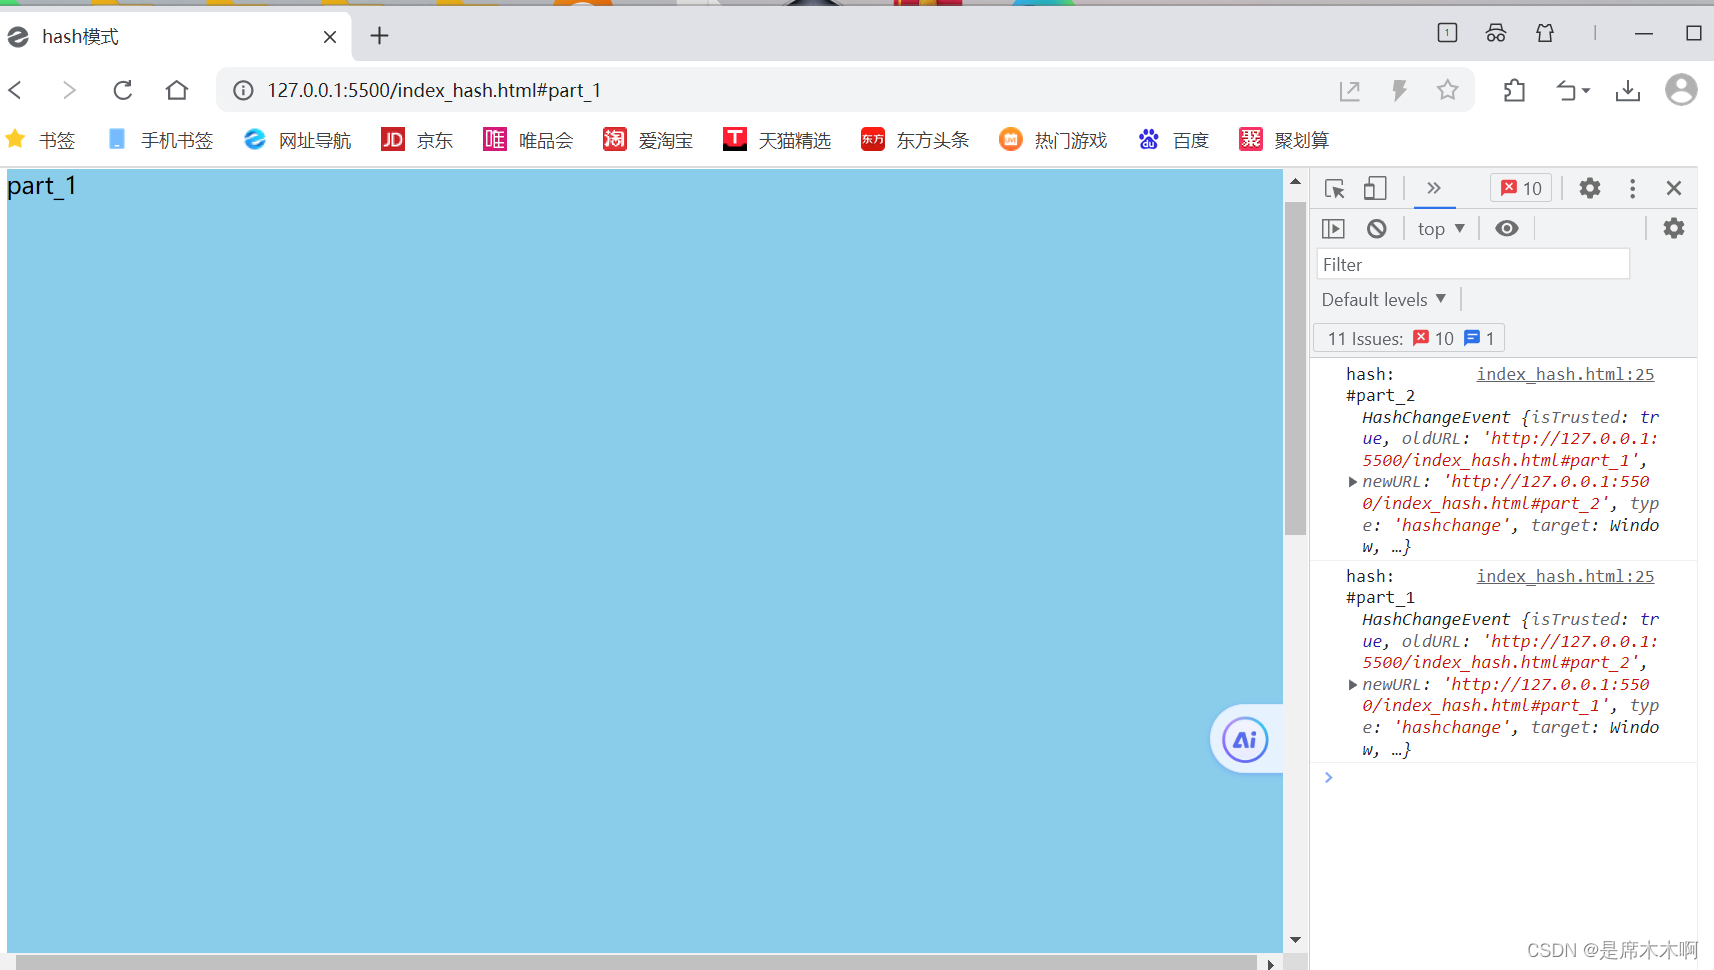
Task: Open user profile avatar
Action: (1681, 89)
